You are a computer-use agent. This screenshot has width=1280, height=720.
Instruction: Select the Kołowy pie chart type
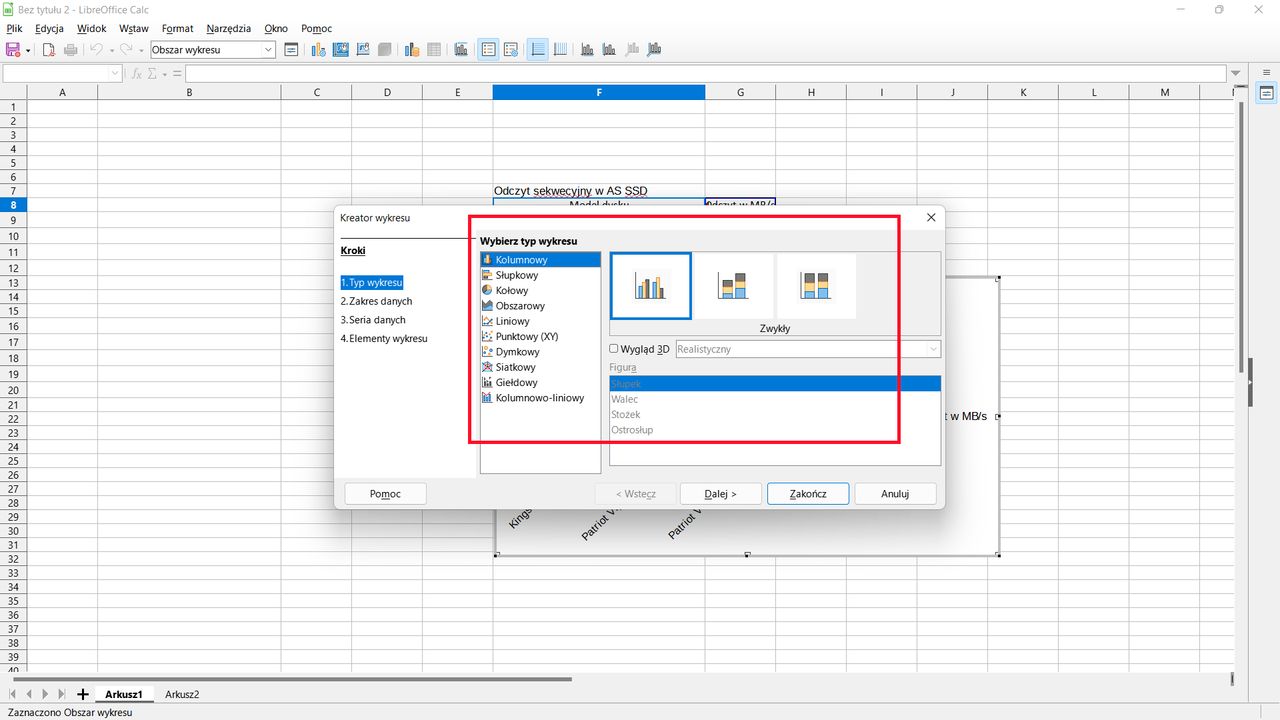point(511,290)
